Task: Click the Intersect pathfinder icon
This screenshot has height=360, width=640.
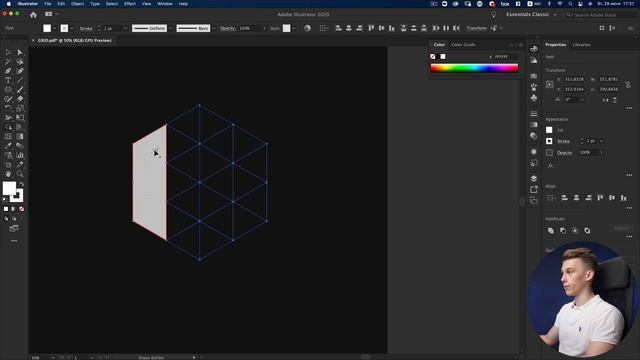Action: 575,231
